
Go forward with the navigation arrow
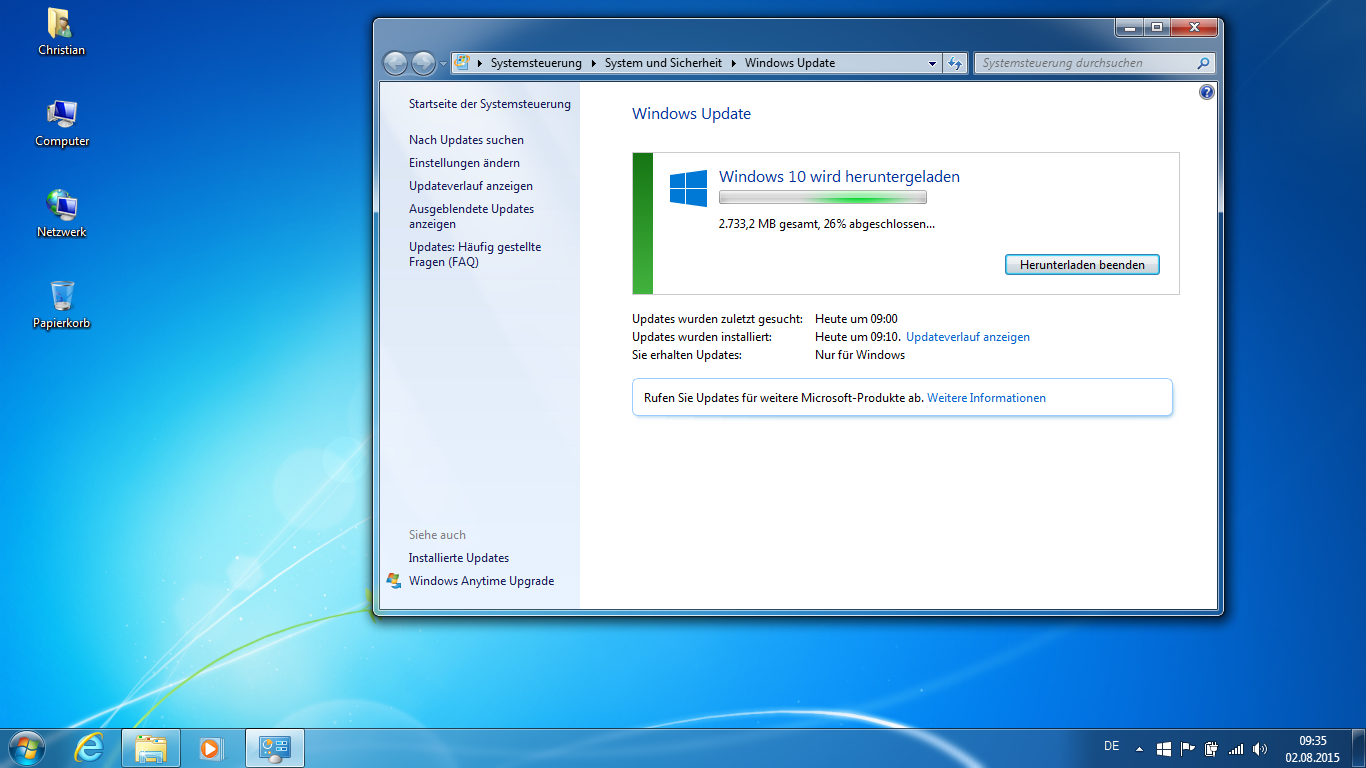423,63
